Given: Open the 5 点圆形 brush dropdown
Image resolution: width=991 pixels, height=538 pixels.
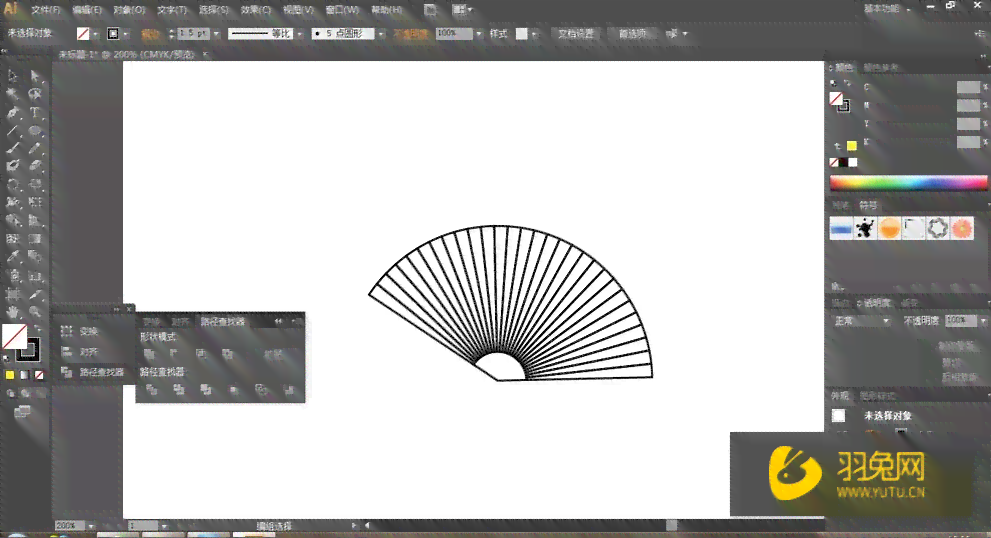Looking at the screenshot, I should click(x=381, y=34).
